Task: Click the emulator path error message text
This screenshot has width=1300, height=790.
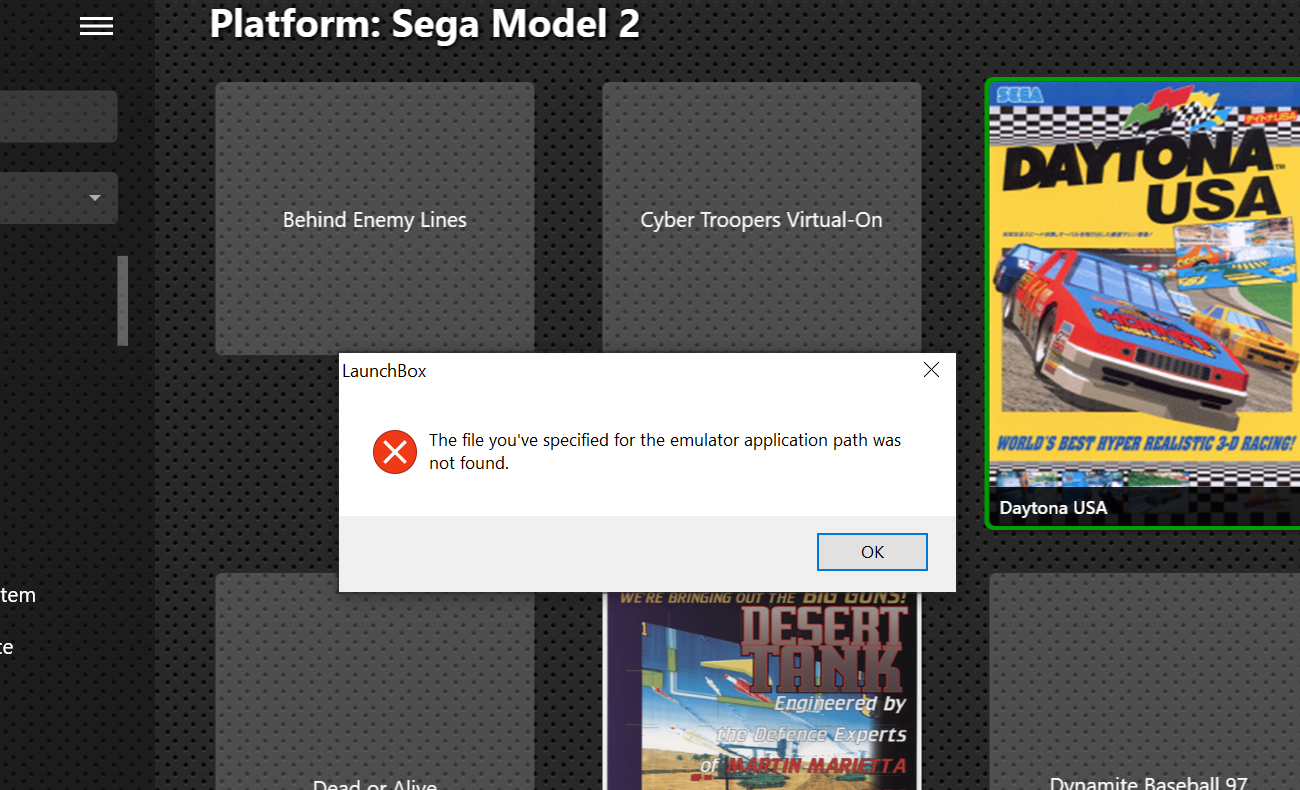Action: point(665,452)
